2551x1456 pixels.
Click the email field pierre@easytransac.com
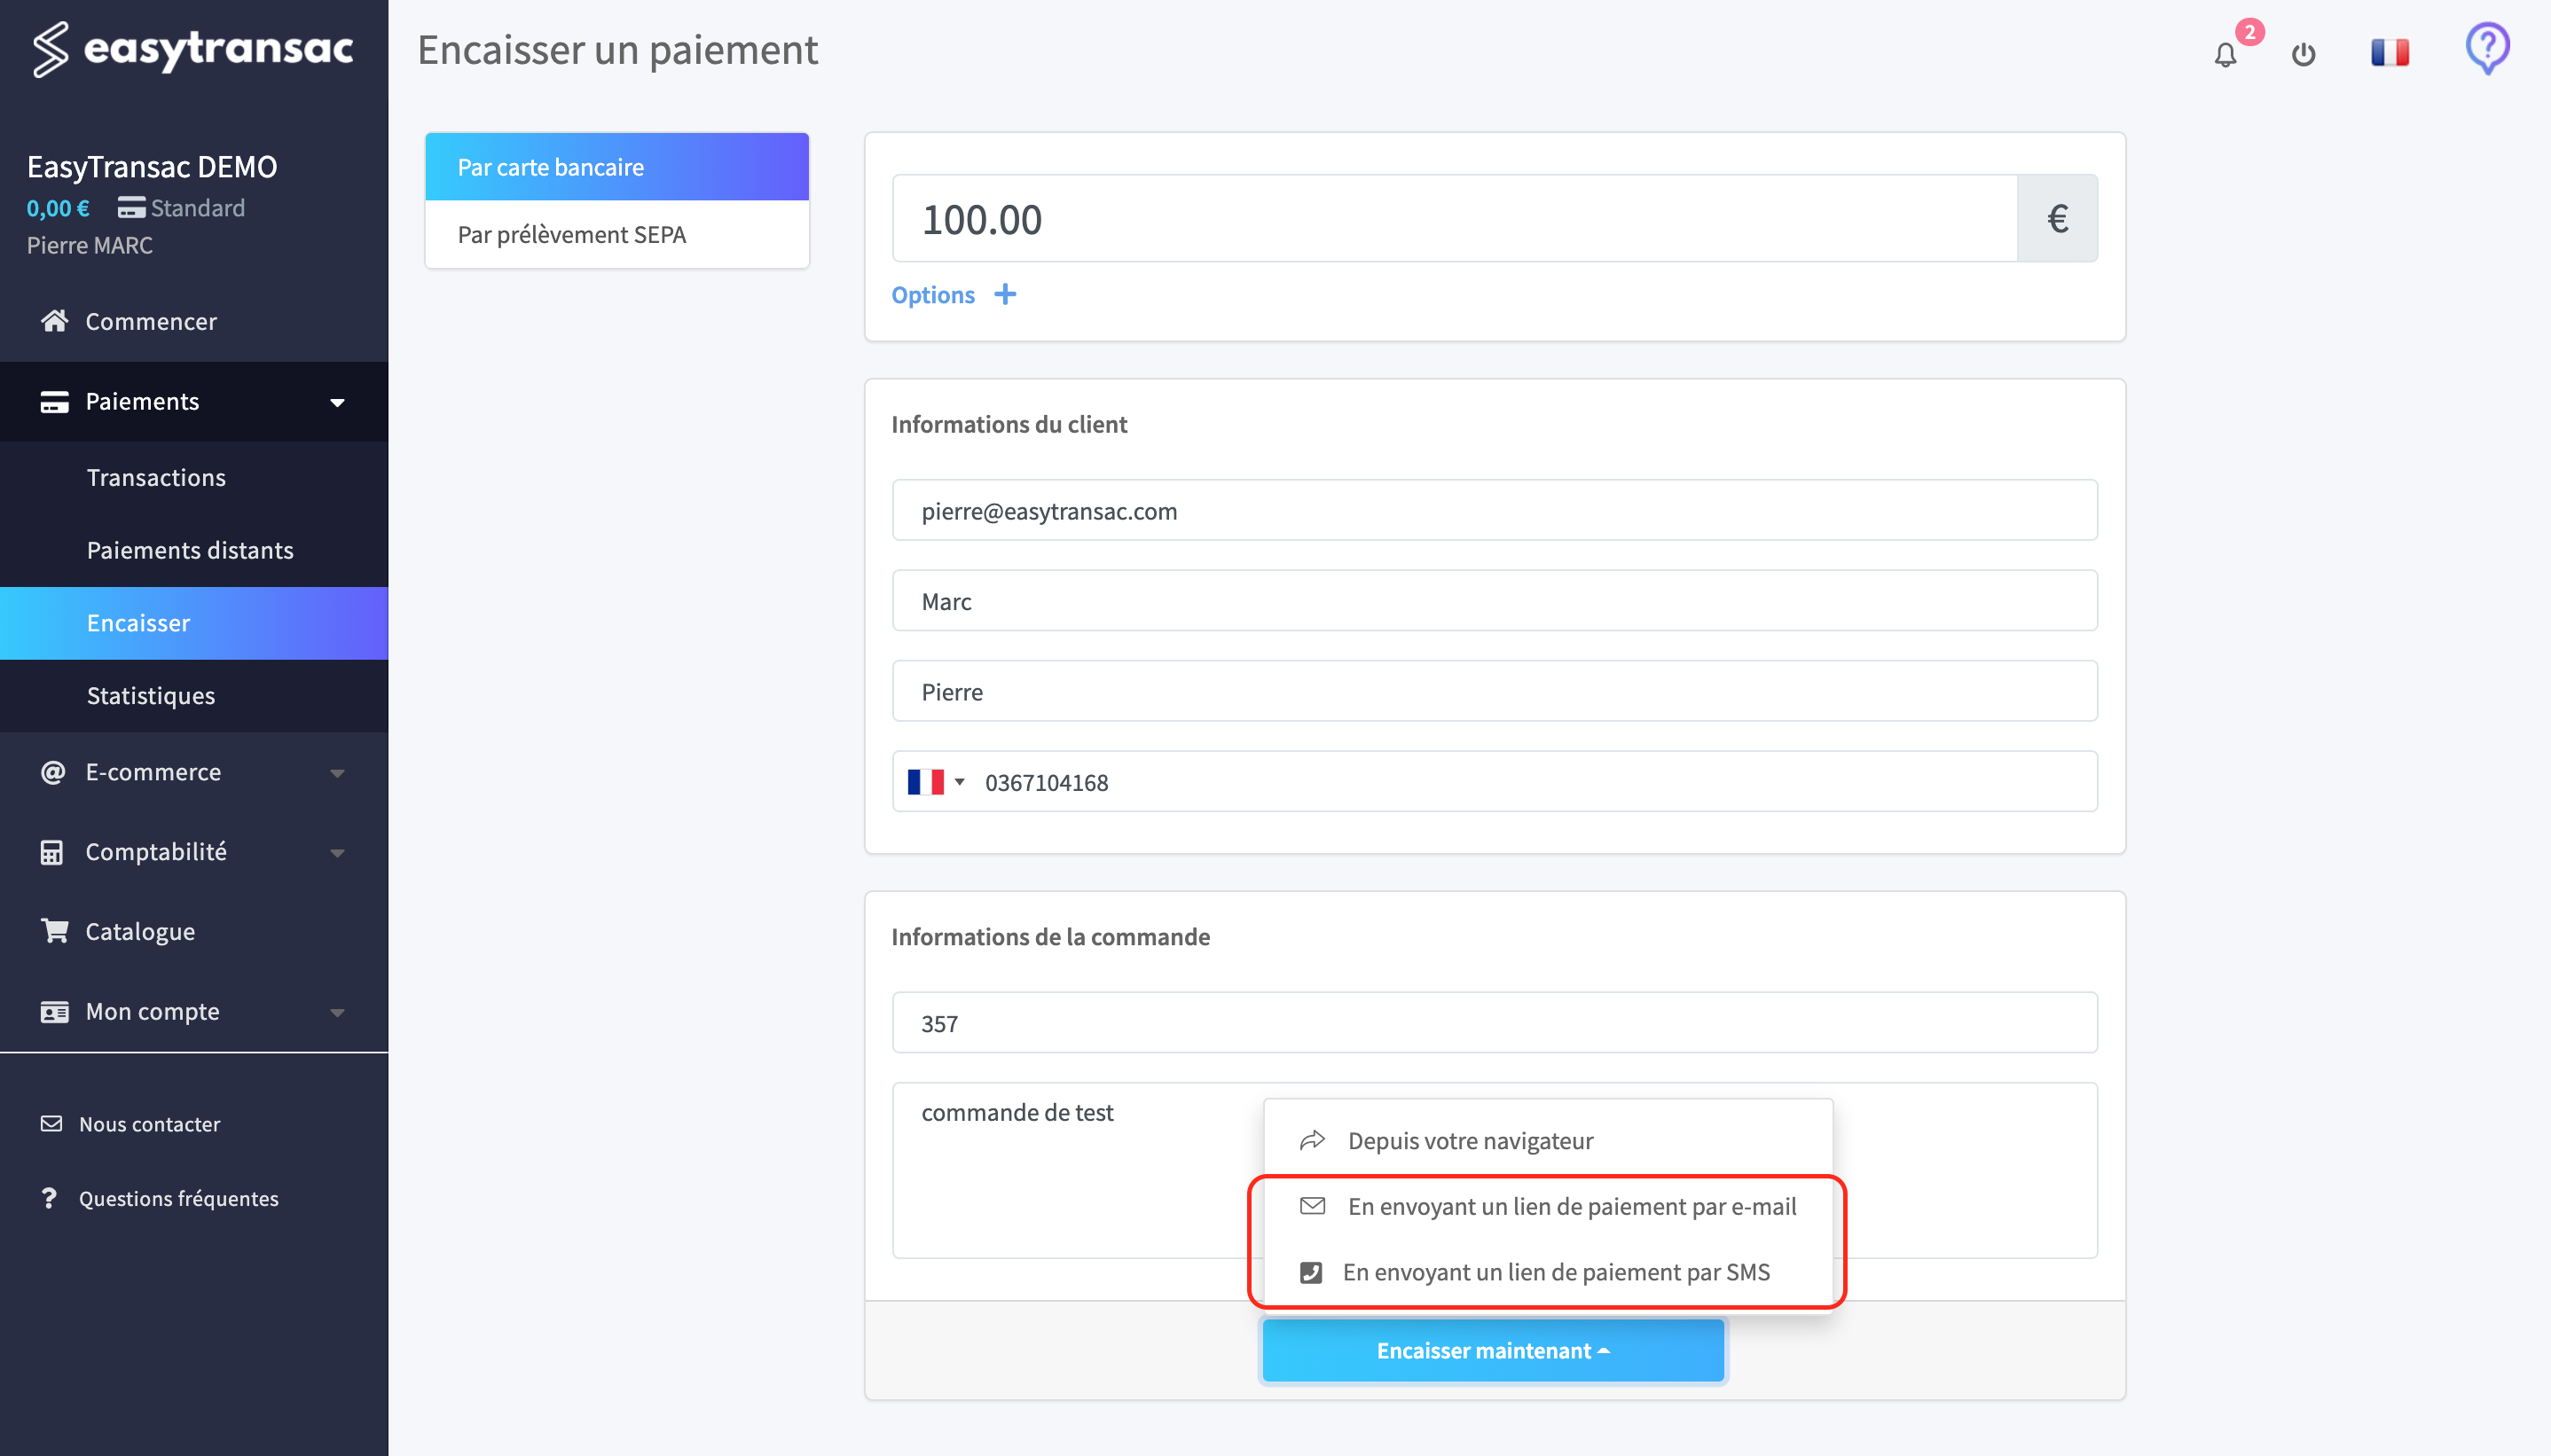(x=1494, y=510)
